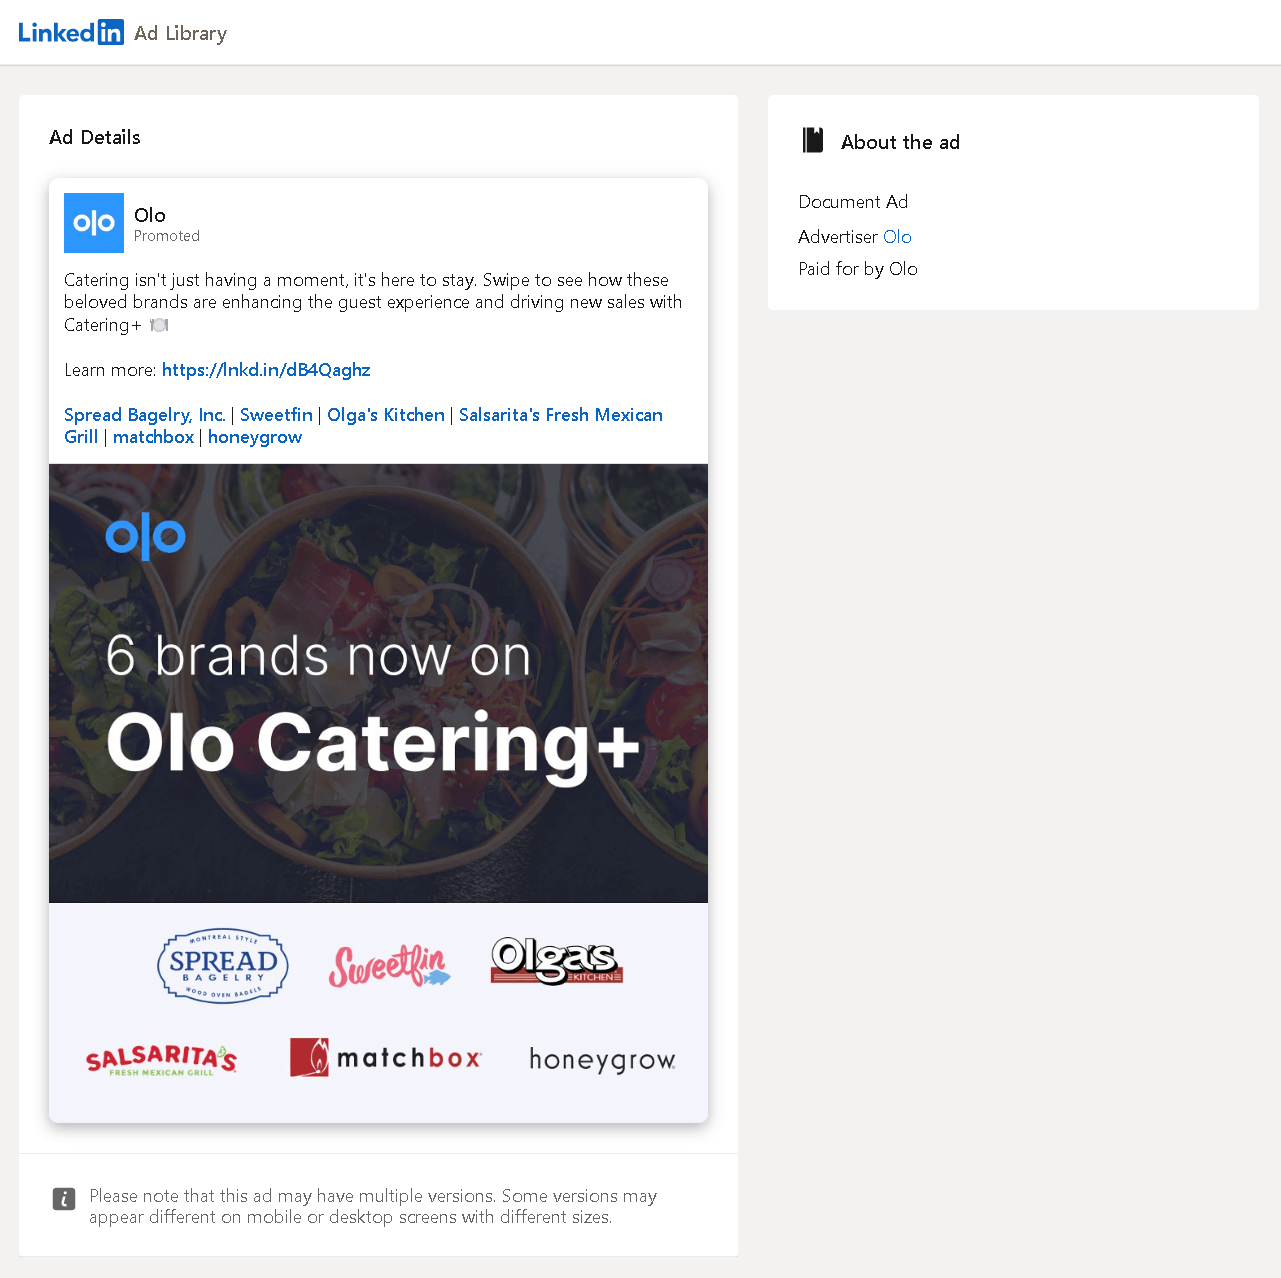Screen dimensions: 1281x1278
Task: Select the Olo logo inside the ad image
Action: 145,536
